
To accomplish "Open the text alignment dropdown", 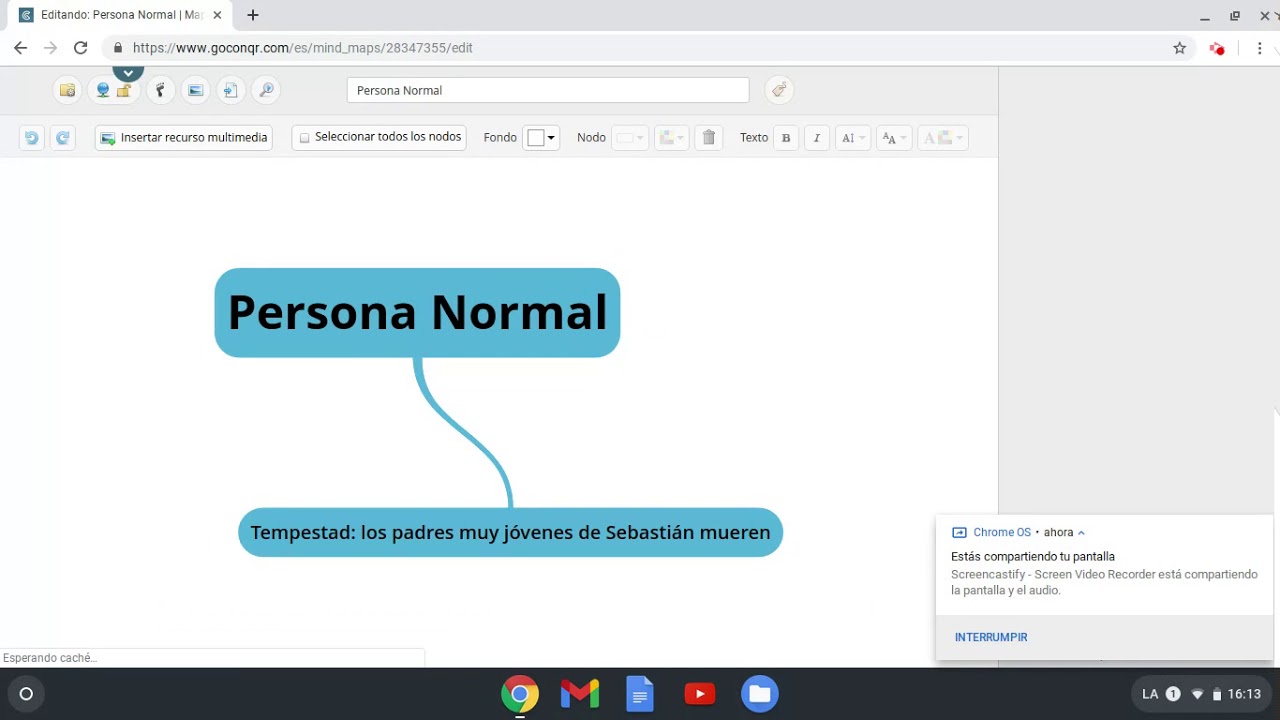I will tap(852, 138).
